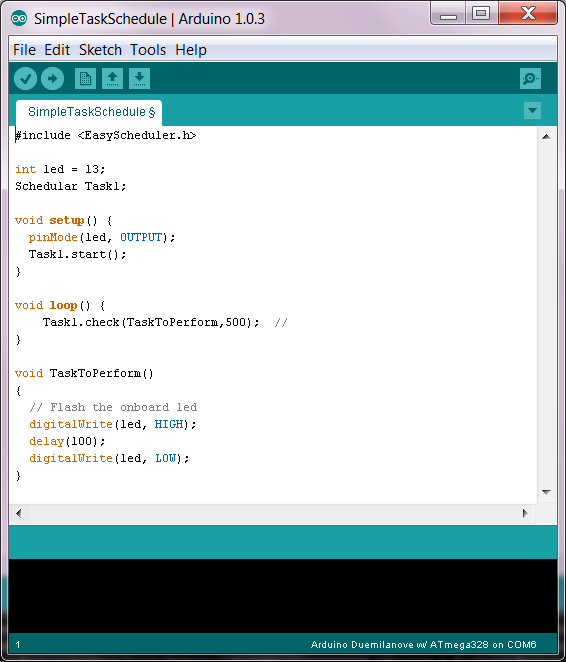This screenshot has height=662, width=566.
Task: Close the Arduino window
Action: 528,14
